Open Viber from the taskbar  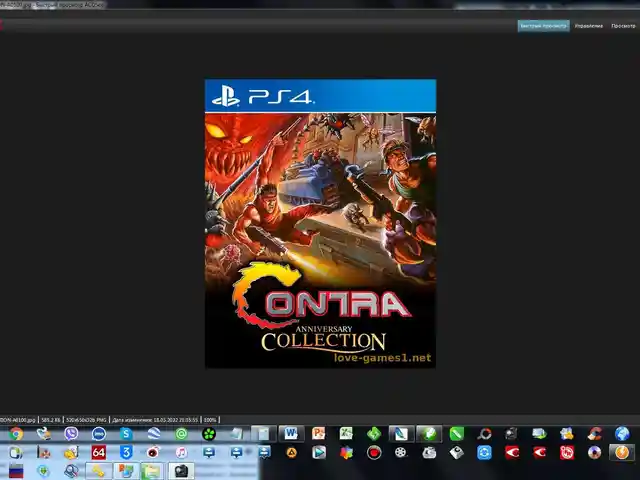coord(71,433)
